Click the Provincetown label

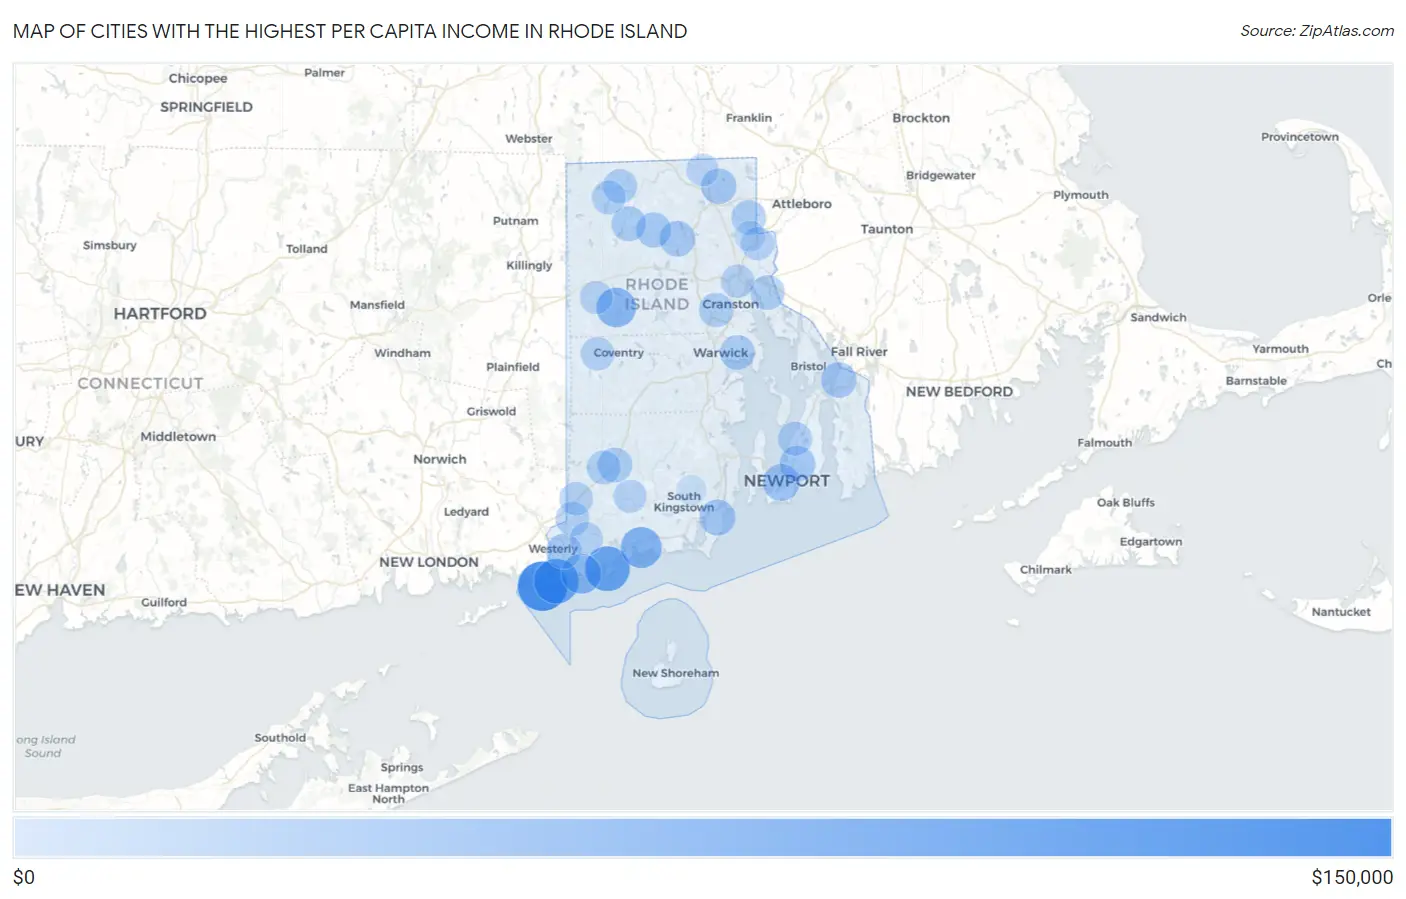click(x=1299, y=137)
